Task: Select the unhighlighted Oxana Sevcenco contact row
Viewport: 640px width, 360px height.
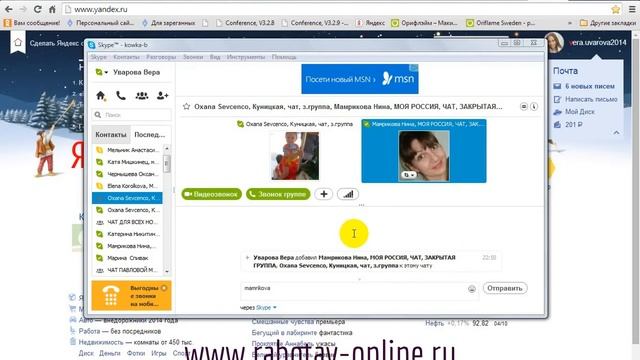Action: coord(127,210)
